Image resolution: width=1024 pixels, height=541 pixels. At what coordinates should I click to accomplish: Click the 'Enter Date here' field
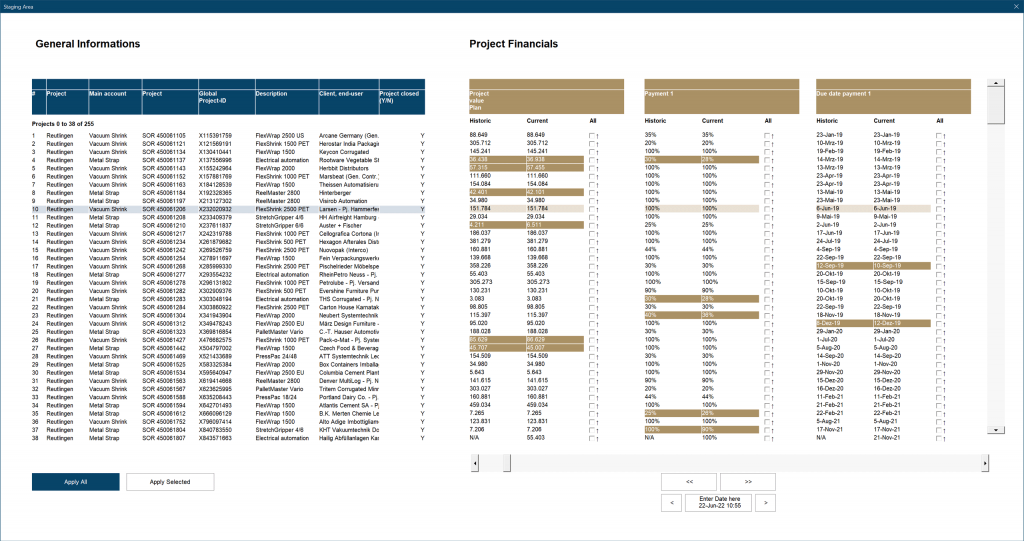(720, 502)
